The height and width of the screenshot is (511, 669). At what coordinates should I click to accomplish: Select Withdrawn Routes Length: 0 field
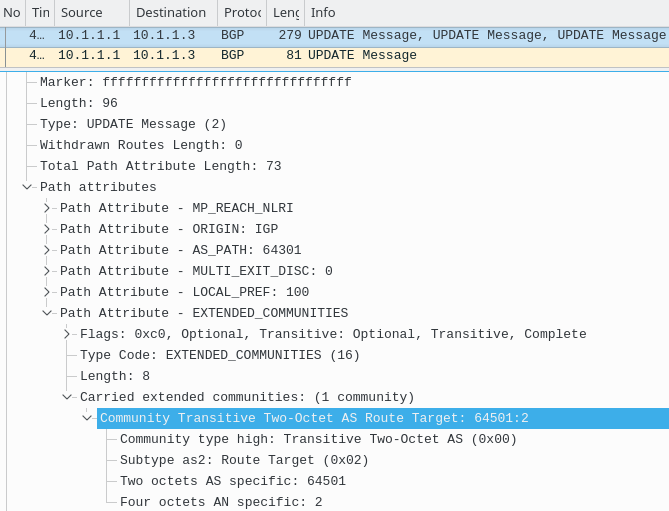[x=141, y=145]
